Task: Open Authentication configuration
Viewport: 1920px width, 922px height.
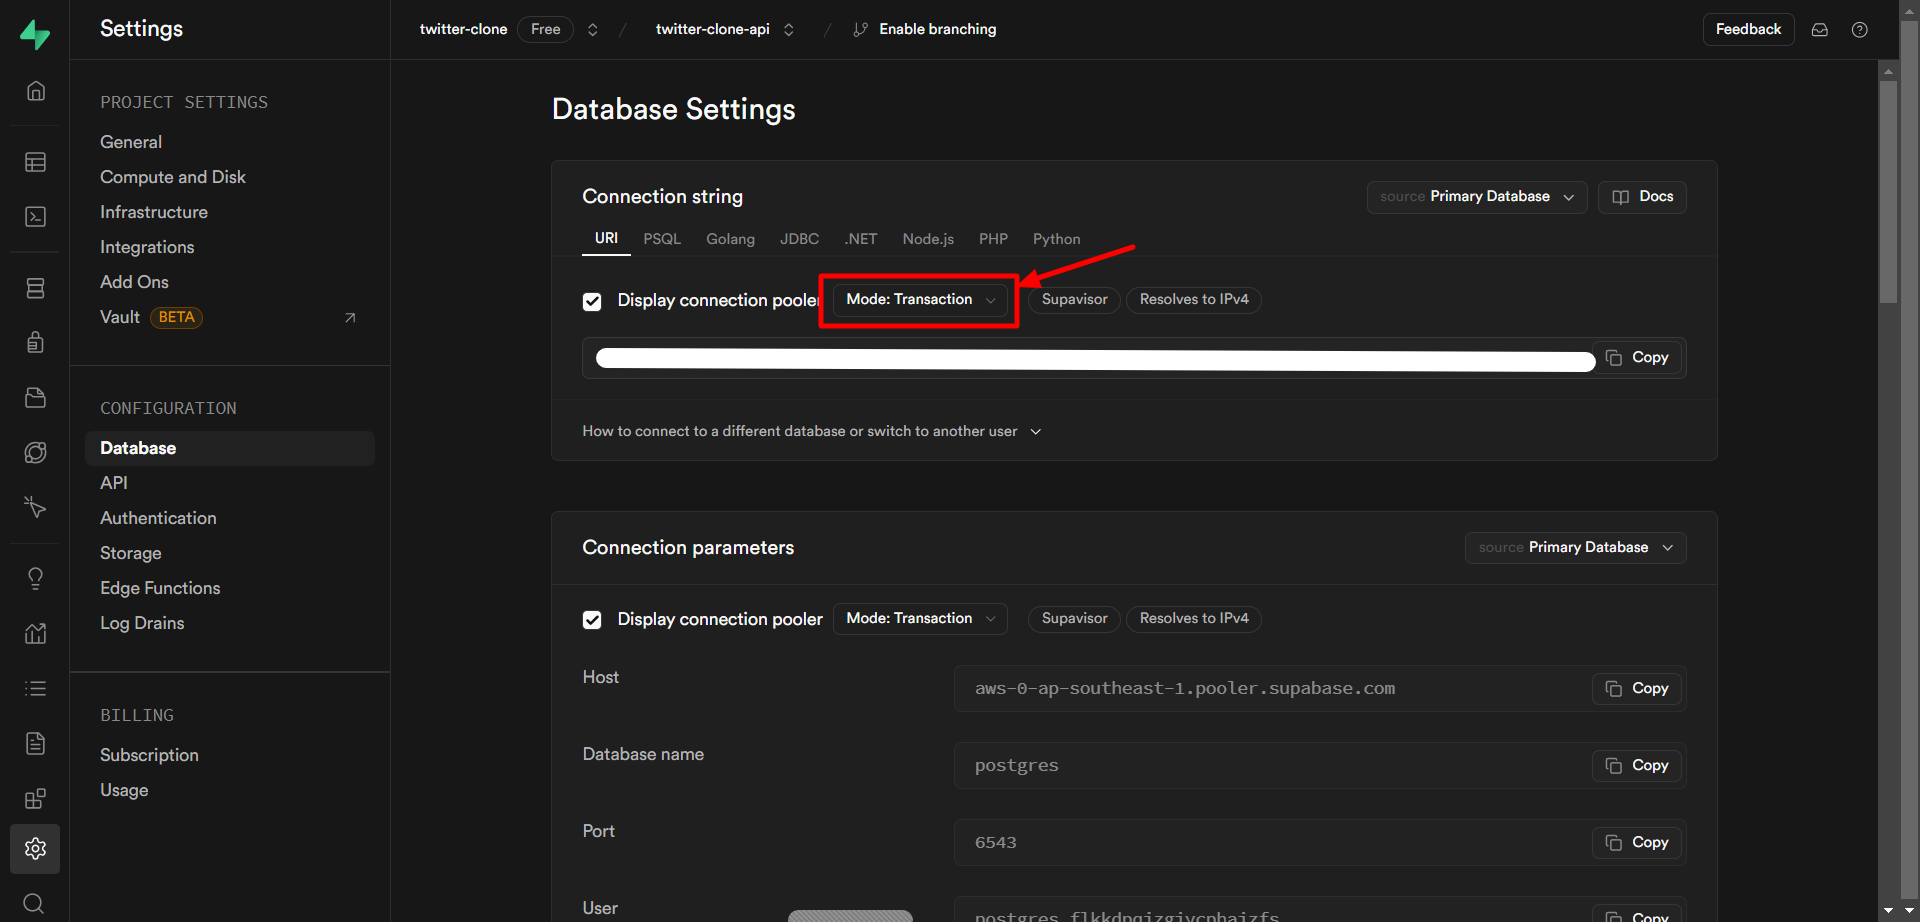Action: [158, 518]
